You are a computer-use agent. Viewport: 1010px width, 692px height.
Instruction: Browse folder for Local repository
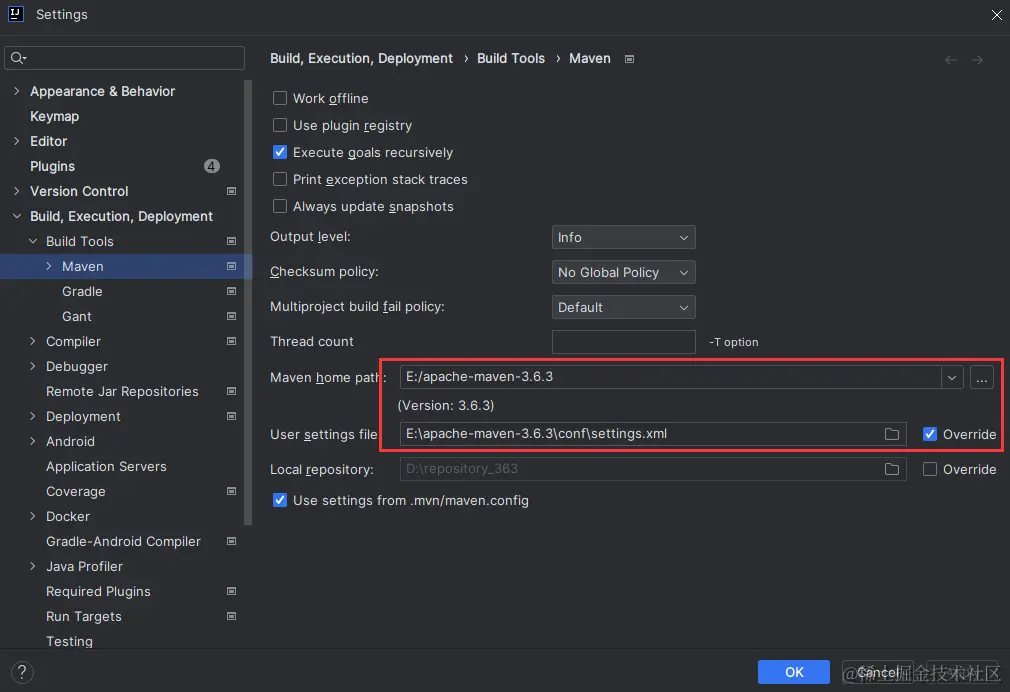tap(891, 469)
